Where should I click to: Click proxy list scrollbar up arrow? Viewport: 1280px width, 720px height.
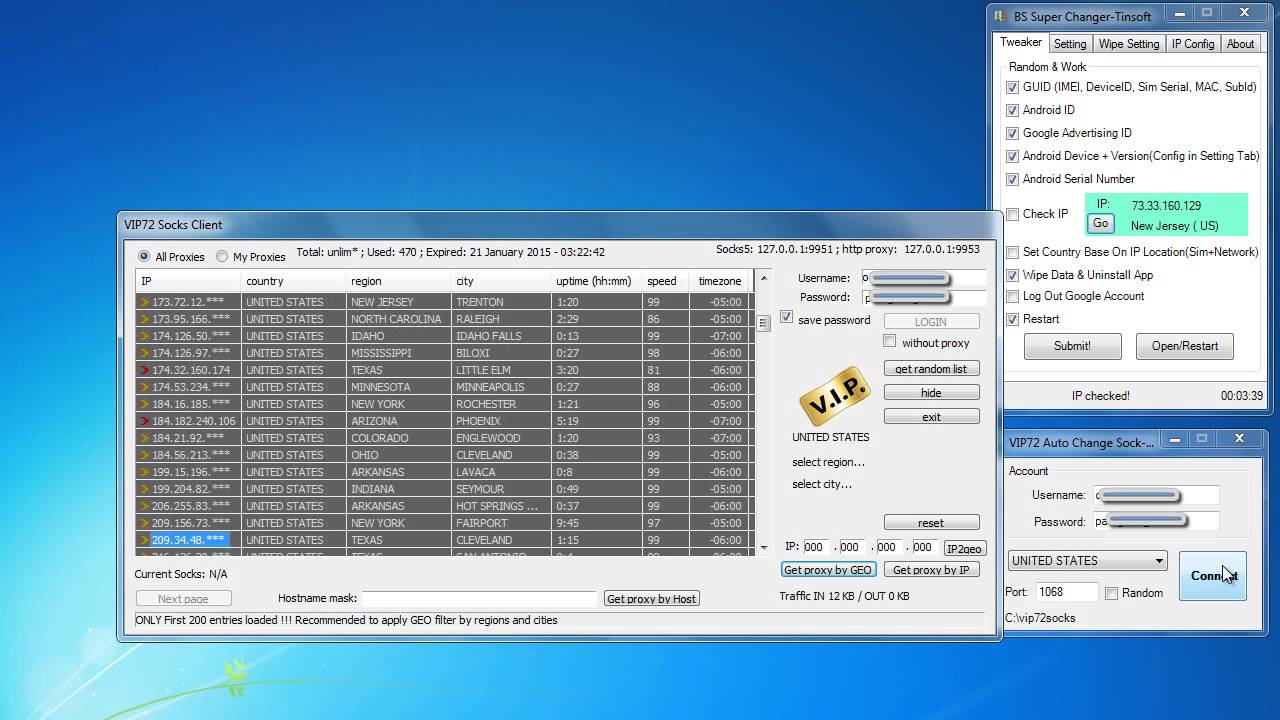(x=764, y=278)
